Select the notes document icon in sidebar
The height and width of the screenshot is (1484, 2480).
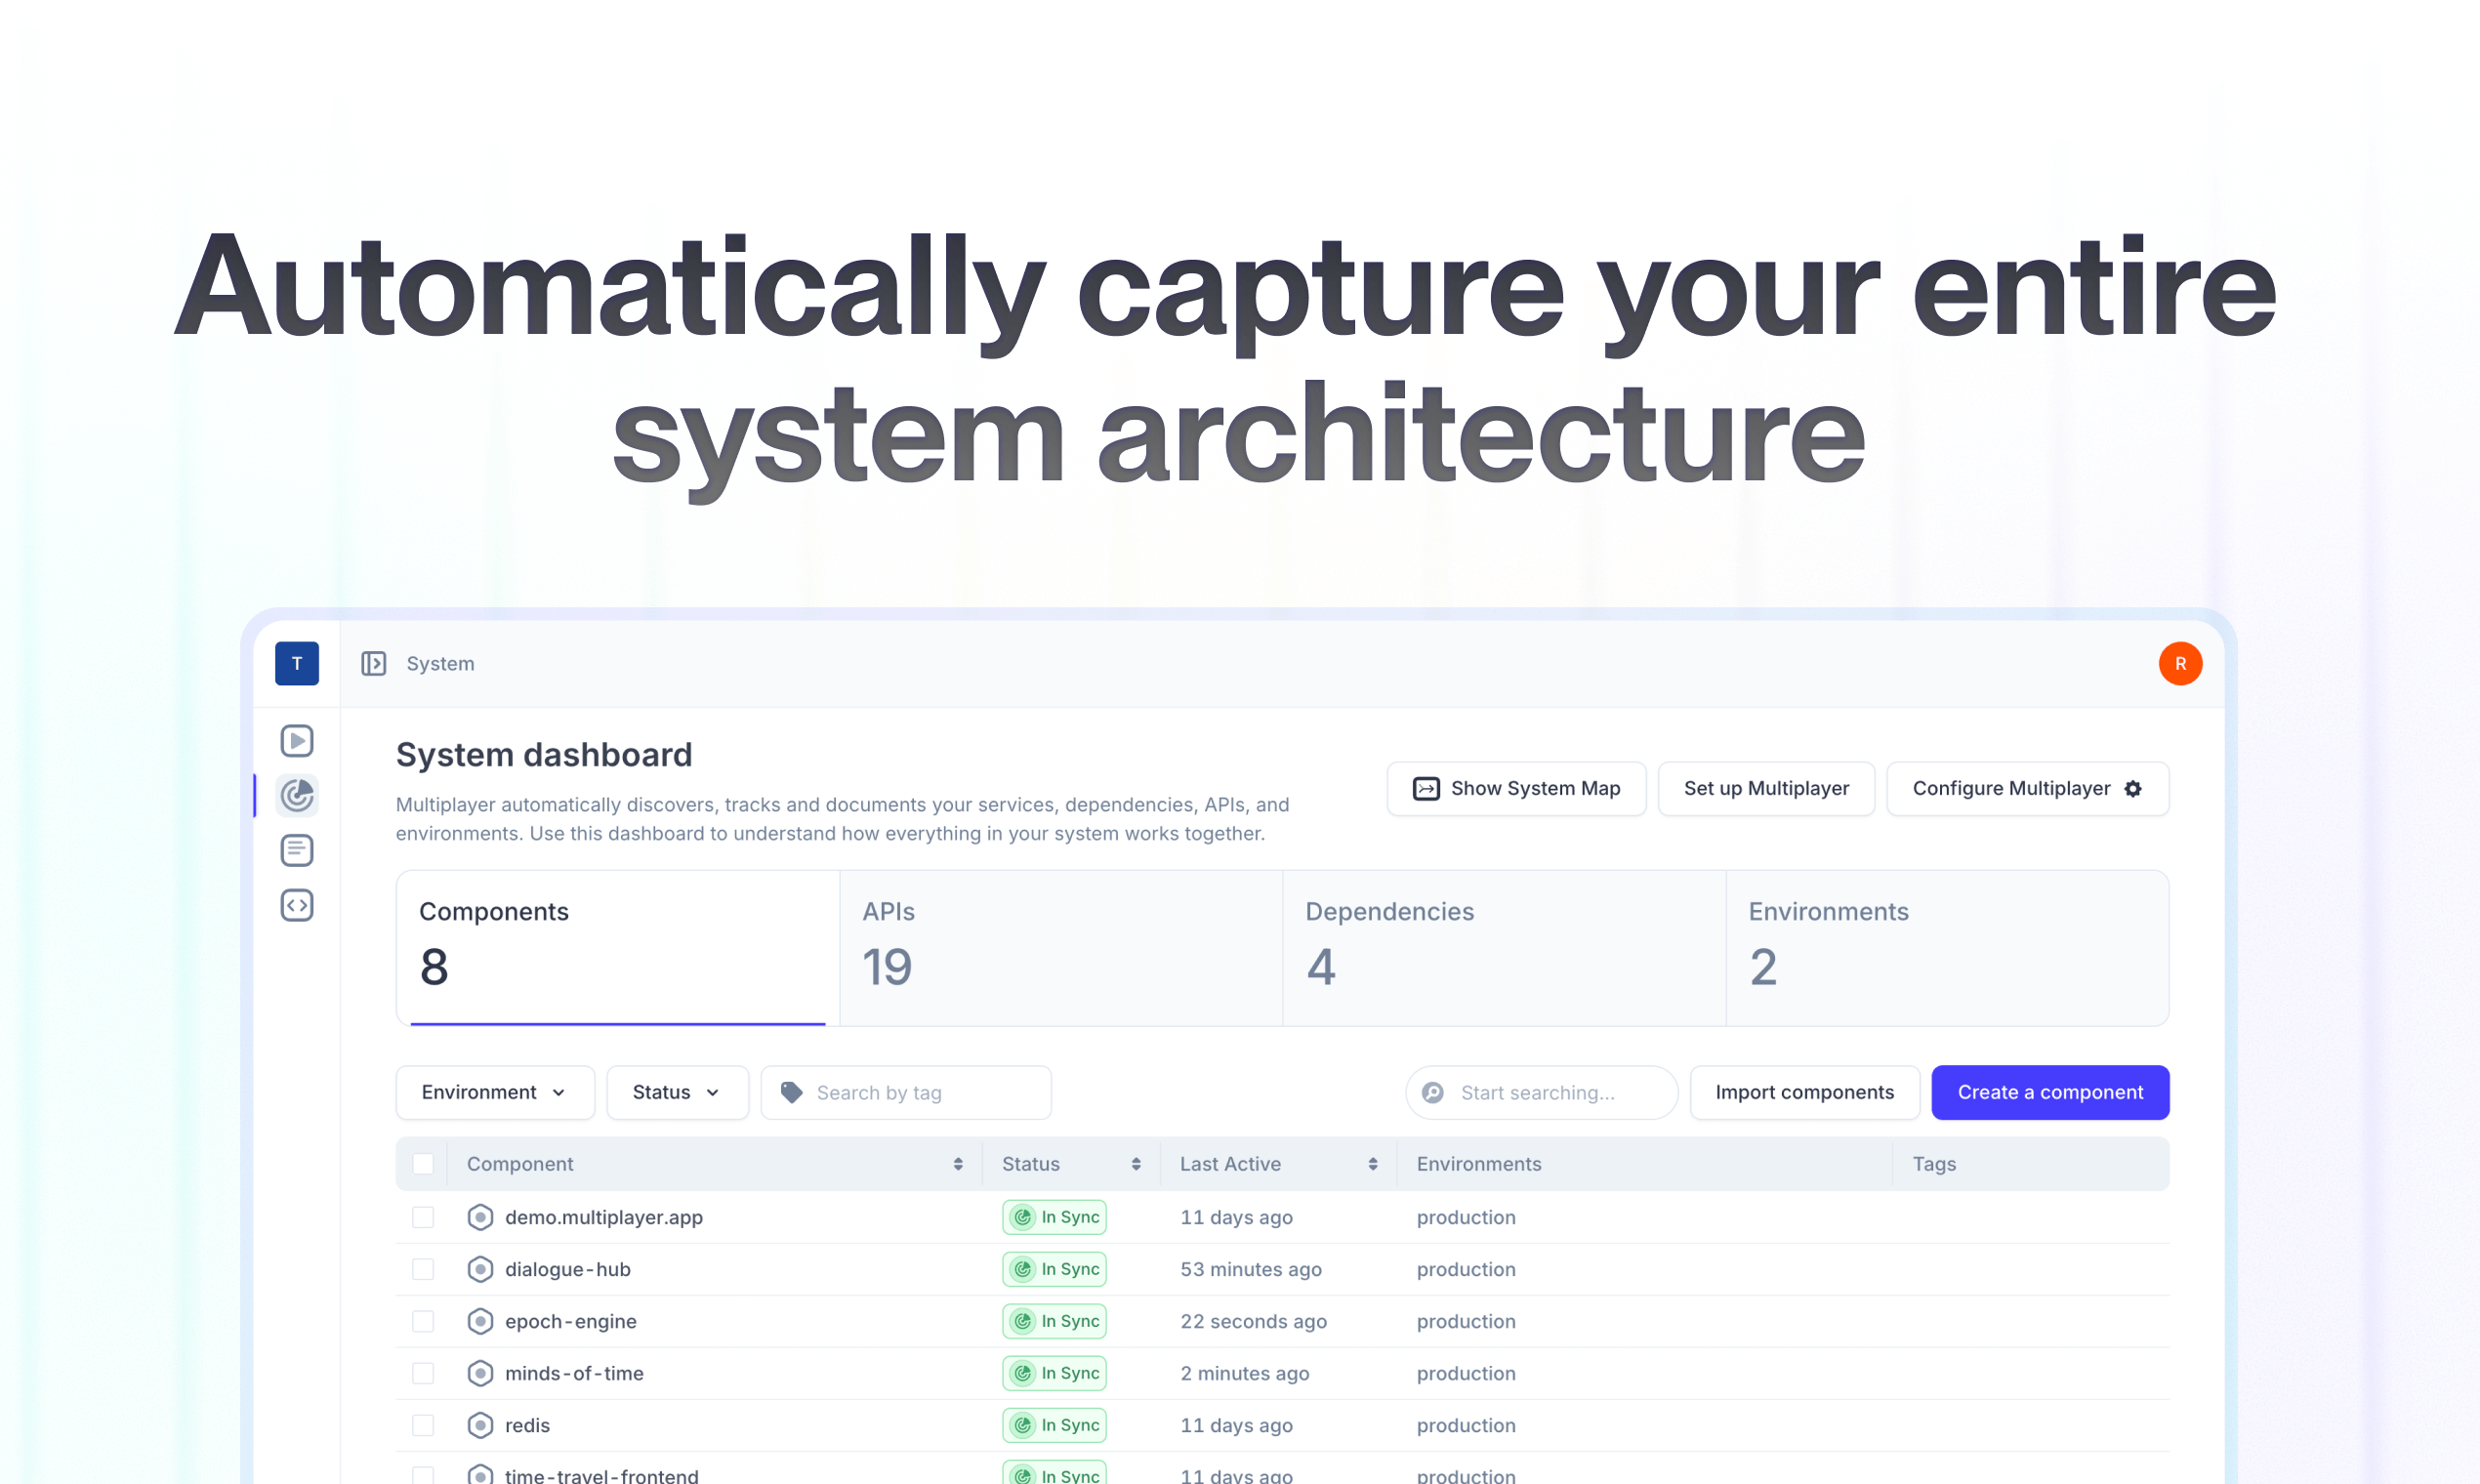point(297,850)
